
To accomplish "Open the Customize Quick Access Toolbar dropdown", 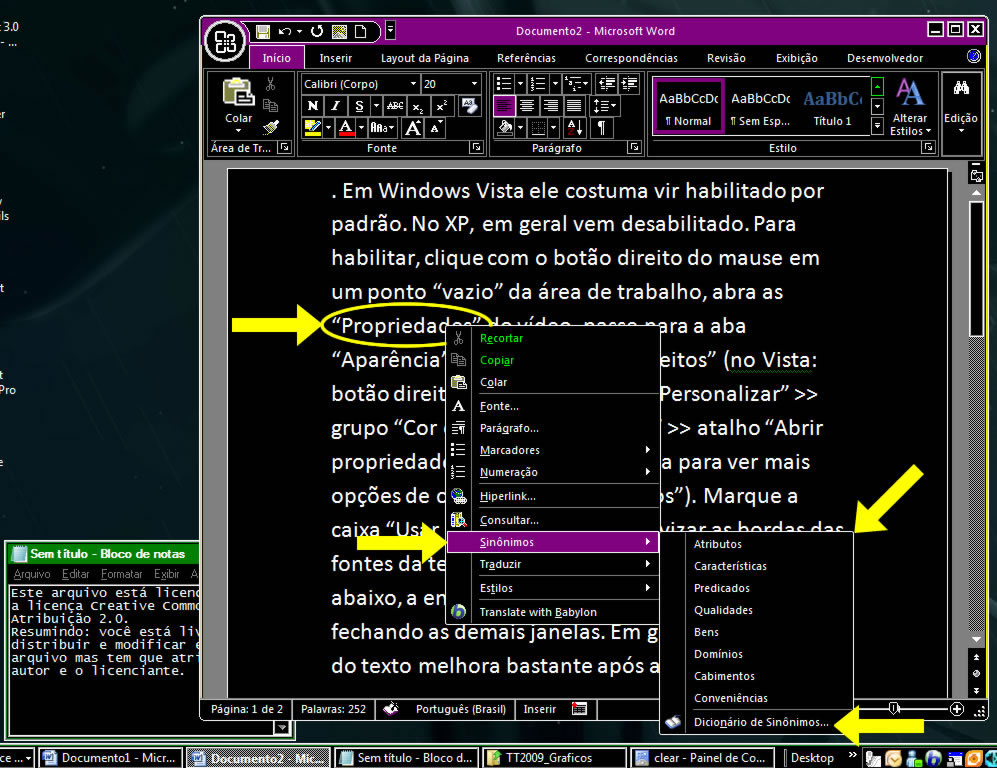I will [390, 31].
